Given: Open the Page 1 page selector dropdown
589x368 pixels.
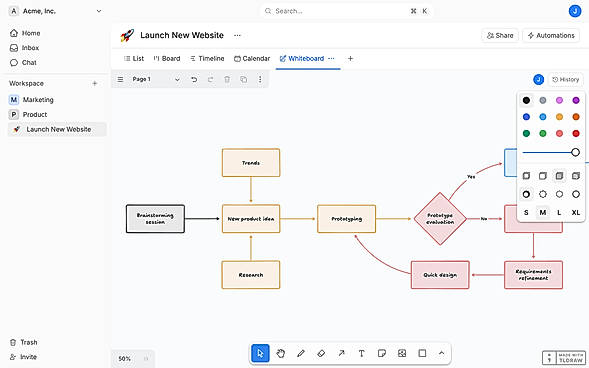Looking at the screenshot, I should (x=156, y=79).
